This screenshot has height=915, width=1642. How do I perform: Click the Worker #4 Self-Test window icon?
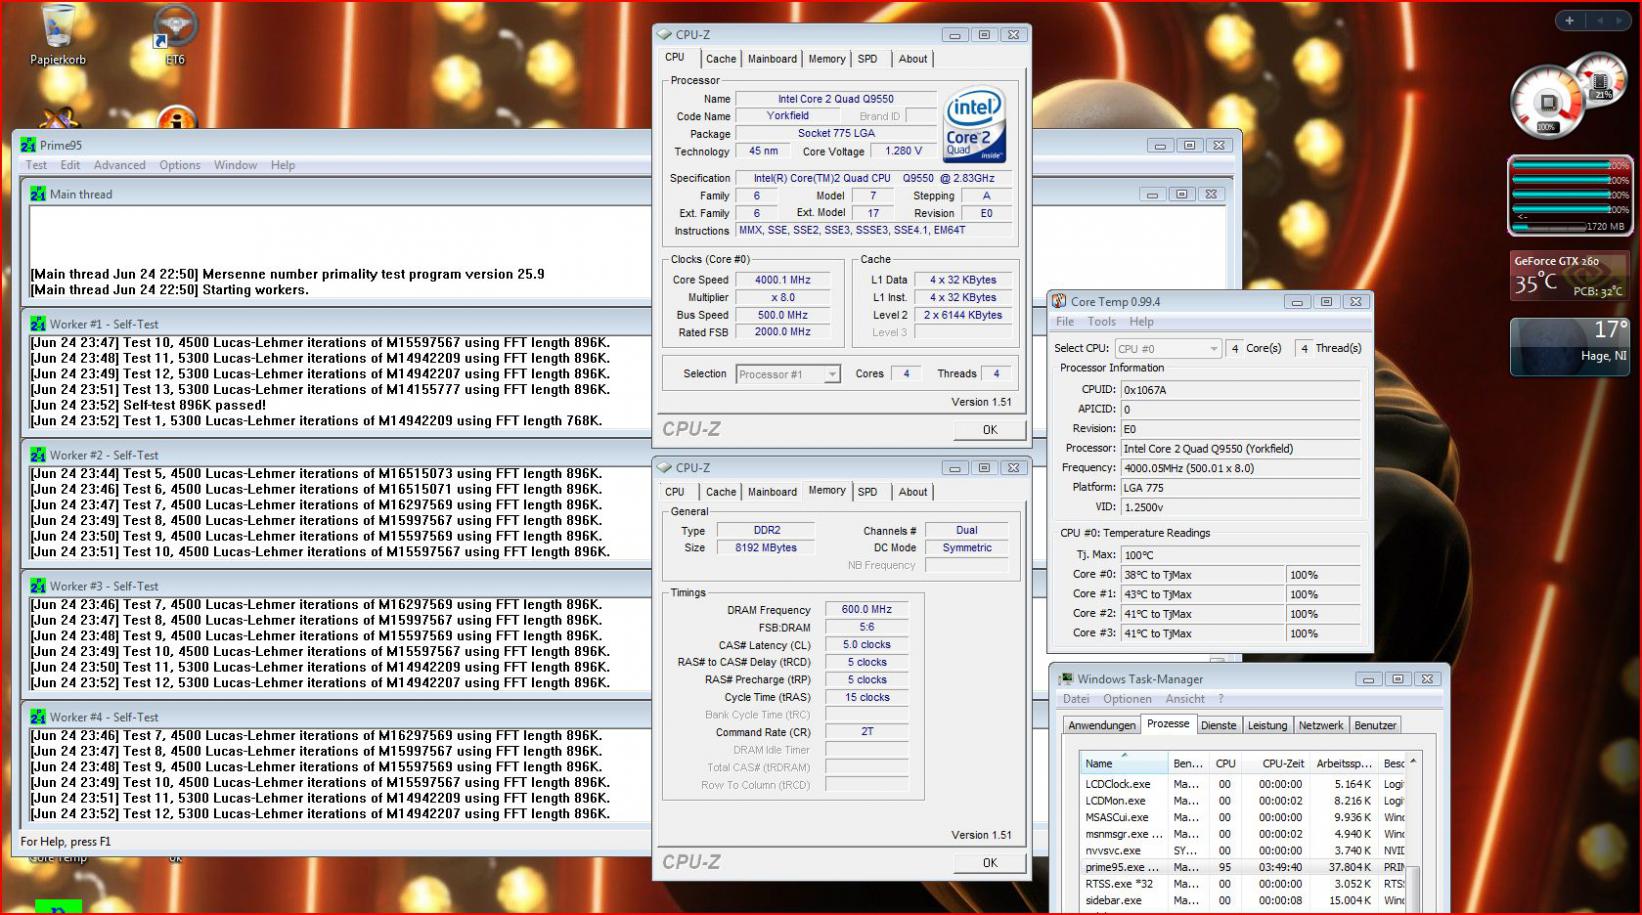38,717
